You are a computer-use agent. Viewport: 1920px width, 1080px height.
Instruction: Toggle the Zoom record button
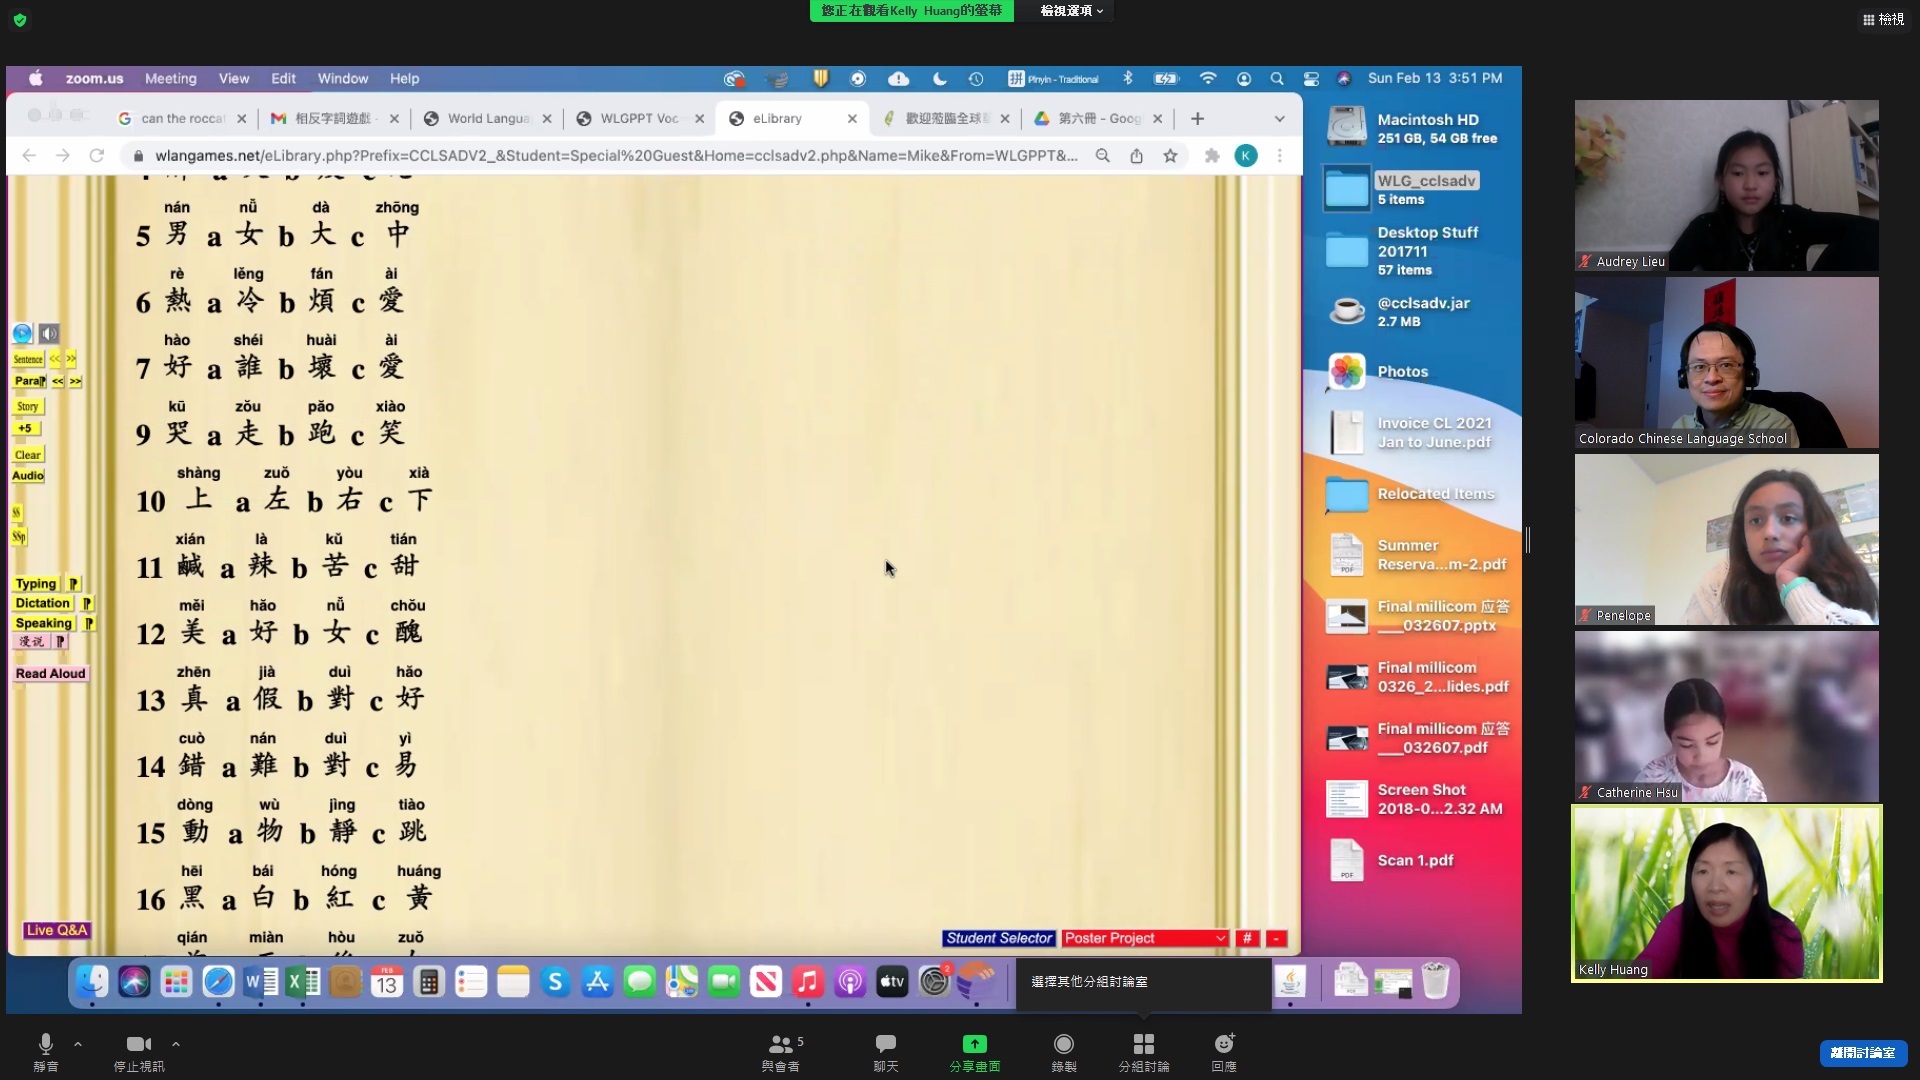(x=1063, y=1044)
